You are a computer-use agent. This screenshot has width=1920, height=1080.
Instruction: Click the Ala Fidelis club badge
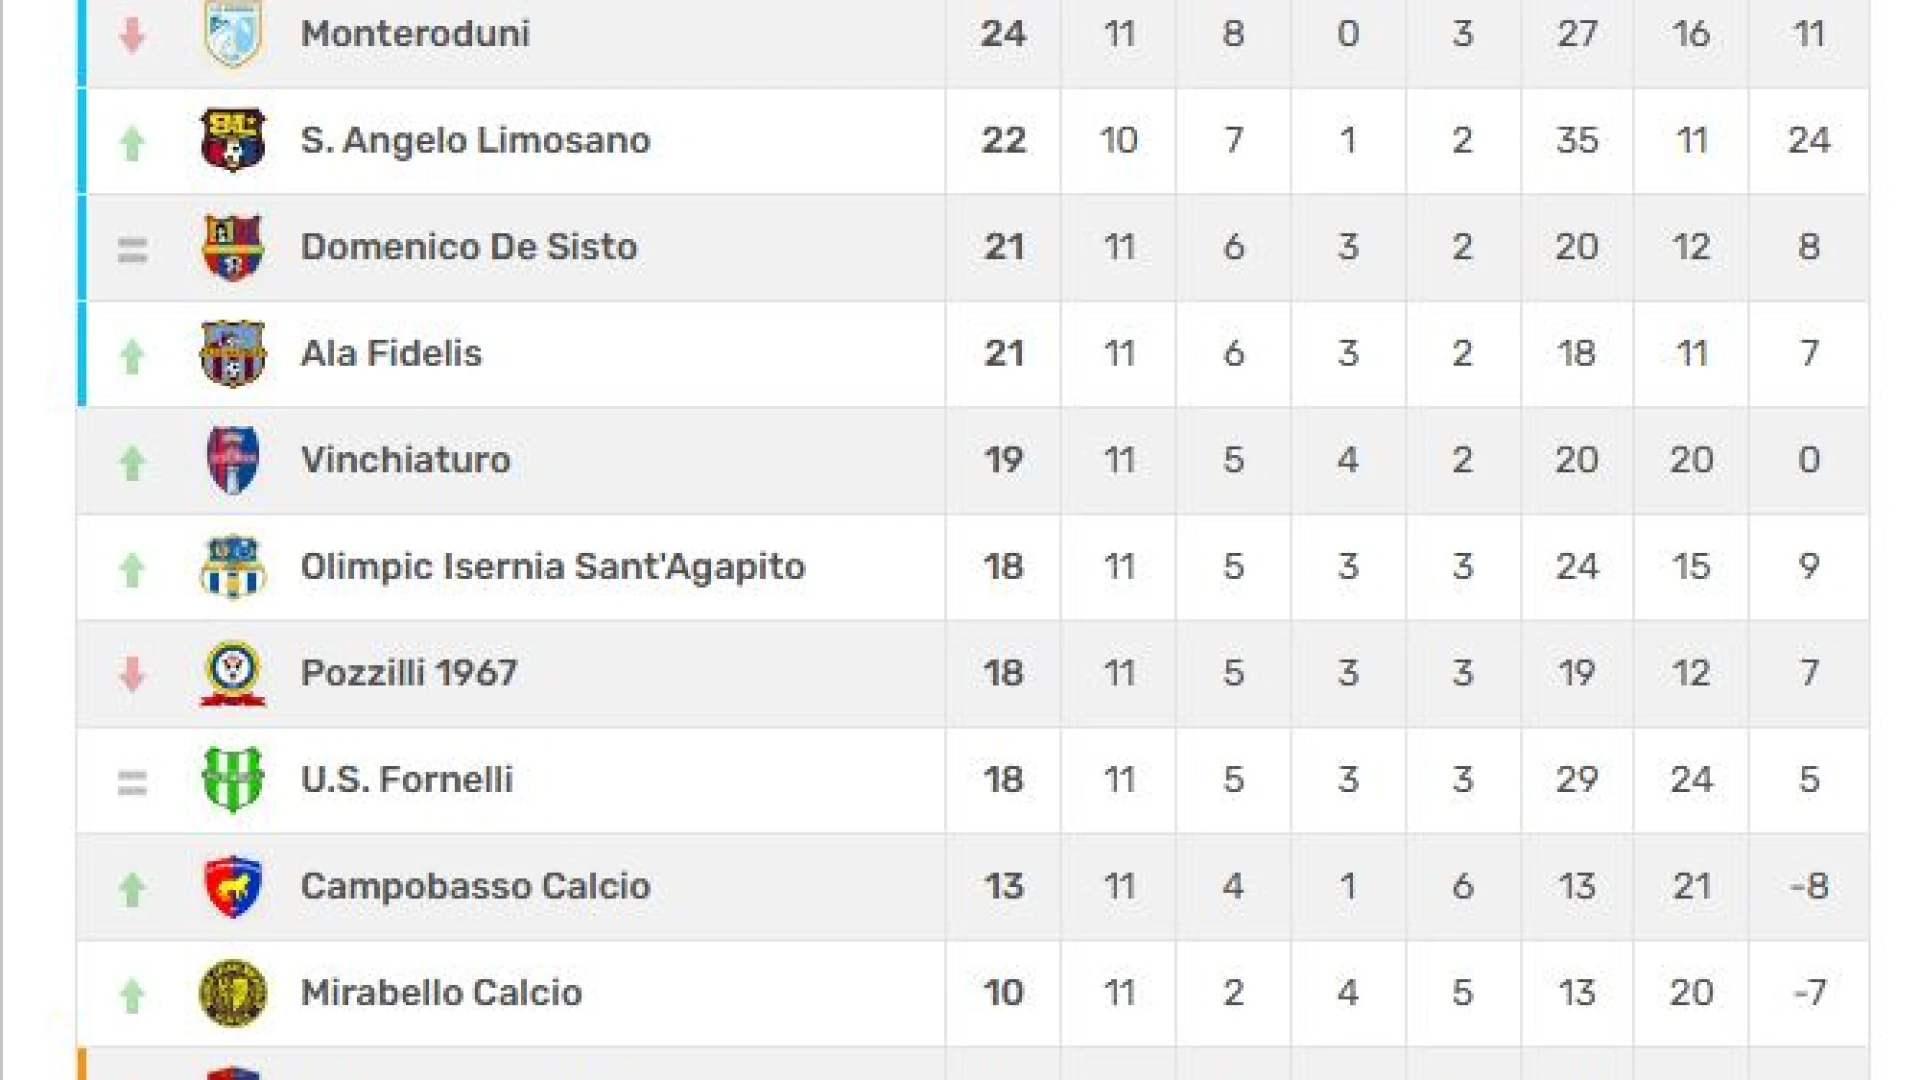point(233,353)
